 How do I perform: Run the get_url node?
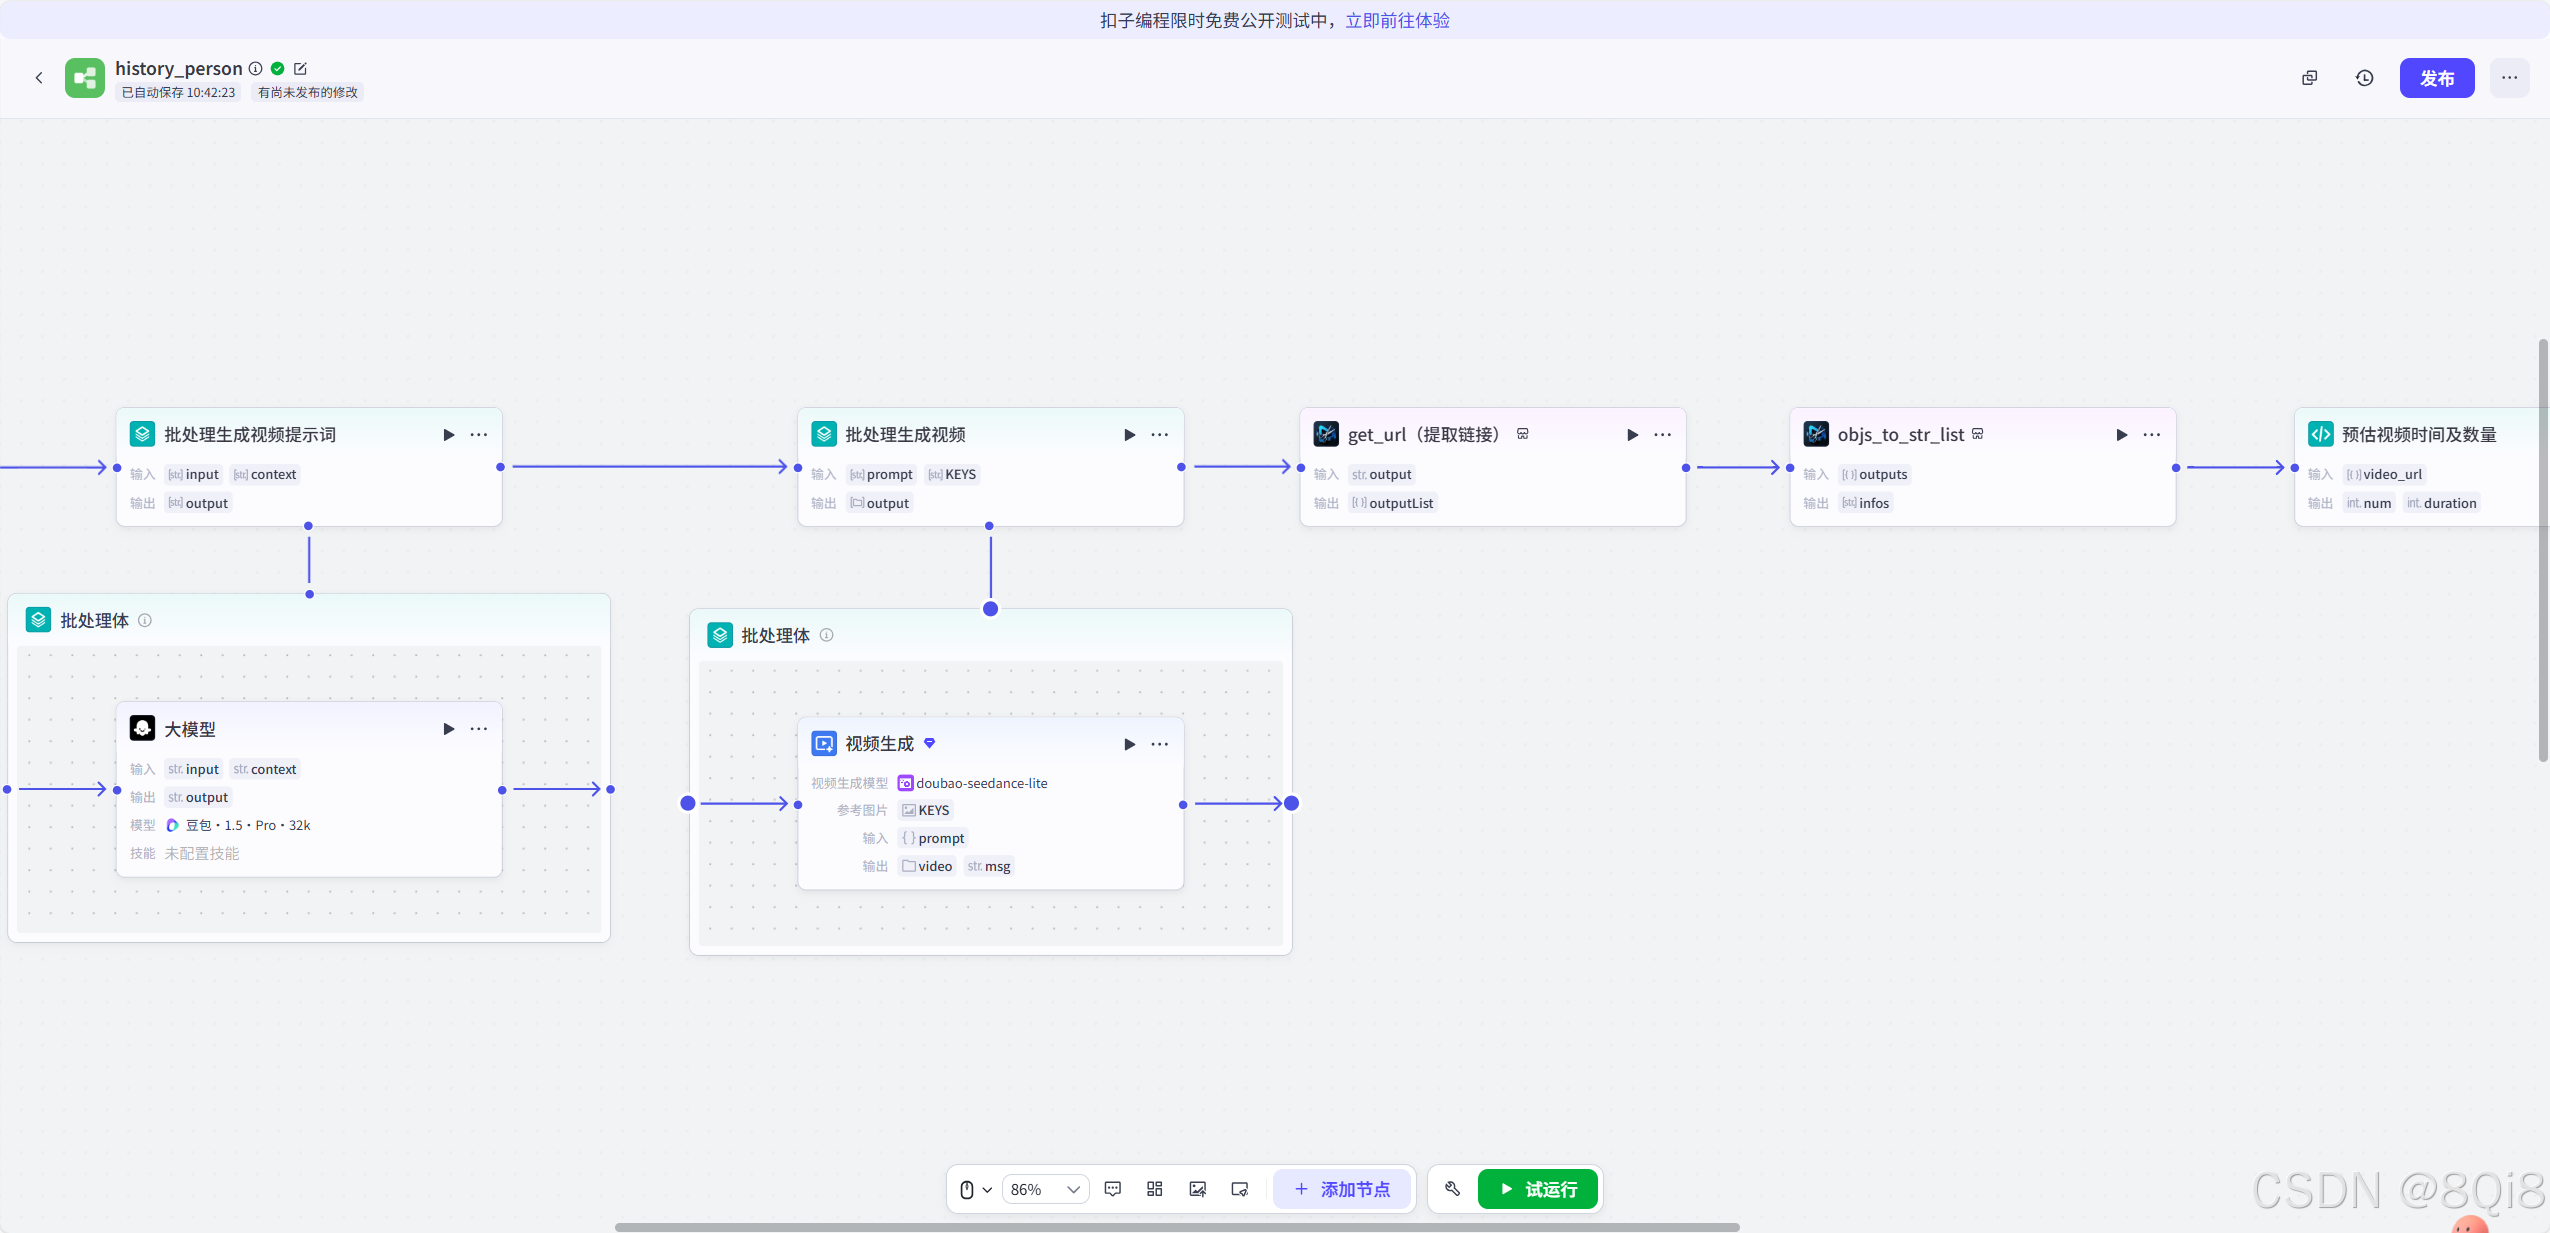point(1632,435)
